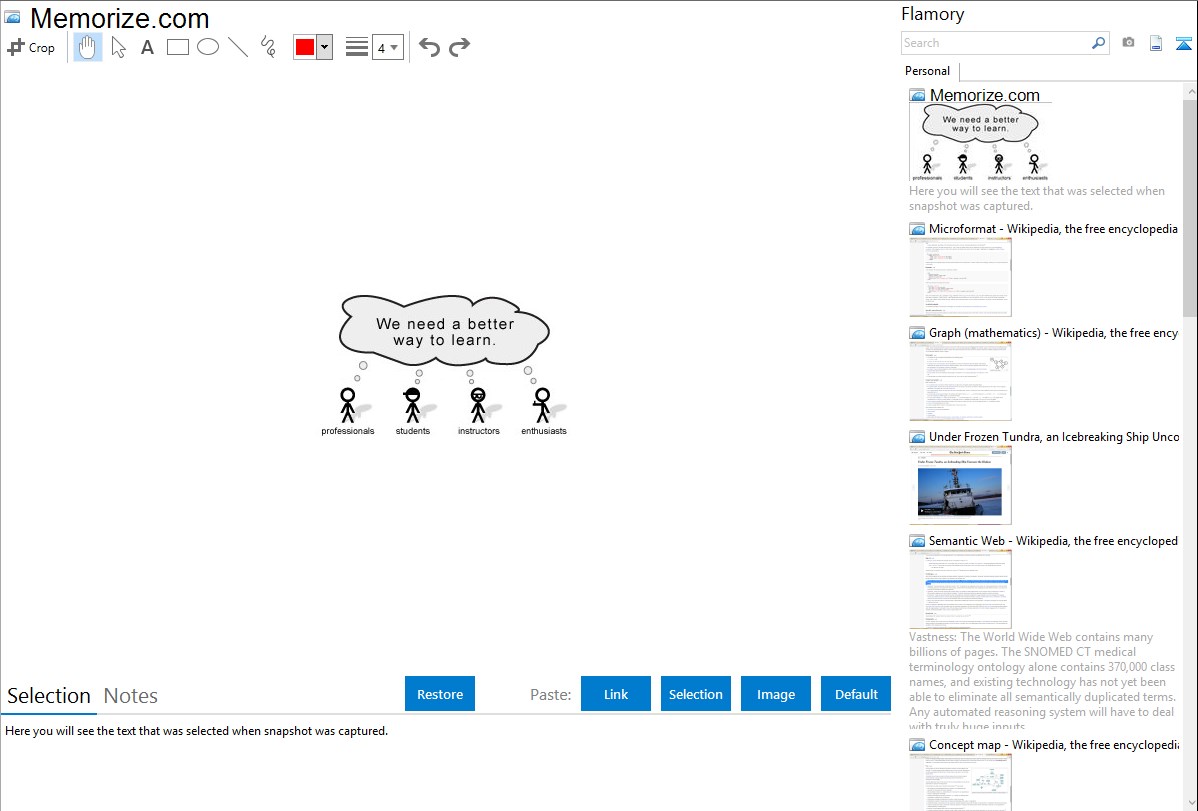Click the red color swatch

coord(305,47)
